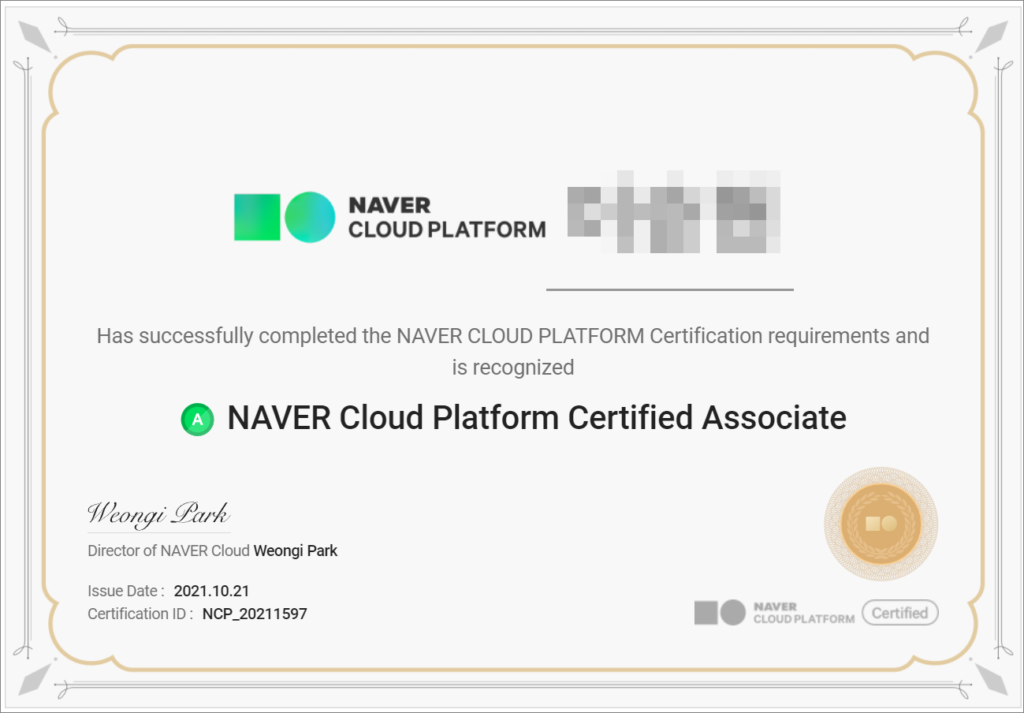Click the gray NAVER CLOUD PLATFORM footer text
1024x713 pixels.
tap(803, 613)
